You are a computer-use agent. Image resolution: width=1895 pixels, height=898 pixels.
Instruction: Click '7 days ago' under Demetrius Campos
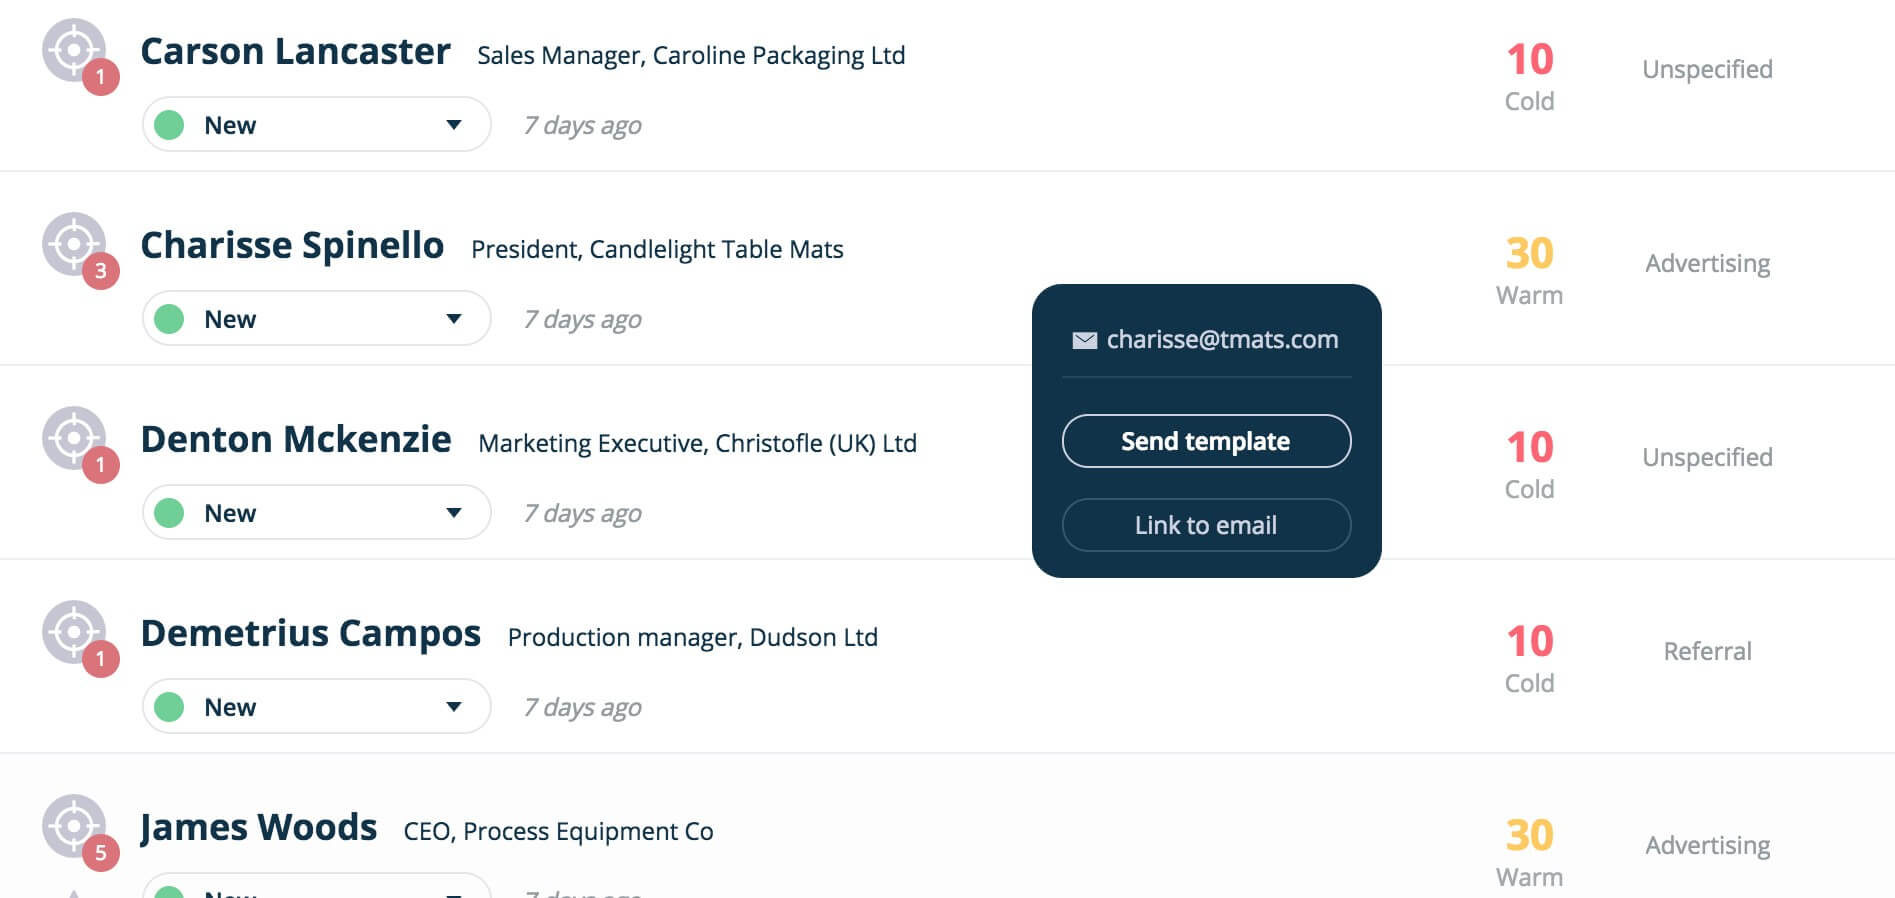tap(582, 708)
